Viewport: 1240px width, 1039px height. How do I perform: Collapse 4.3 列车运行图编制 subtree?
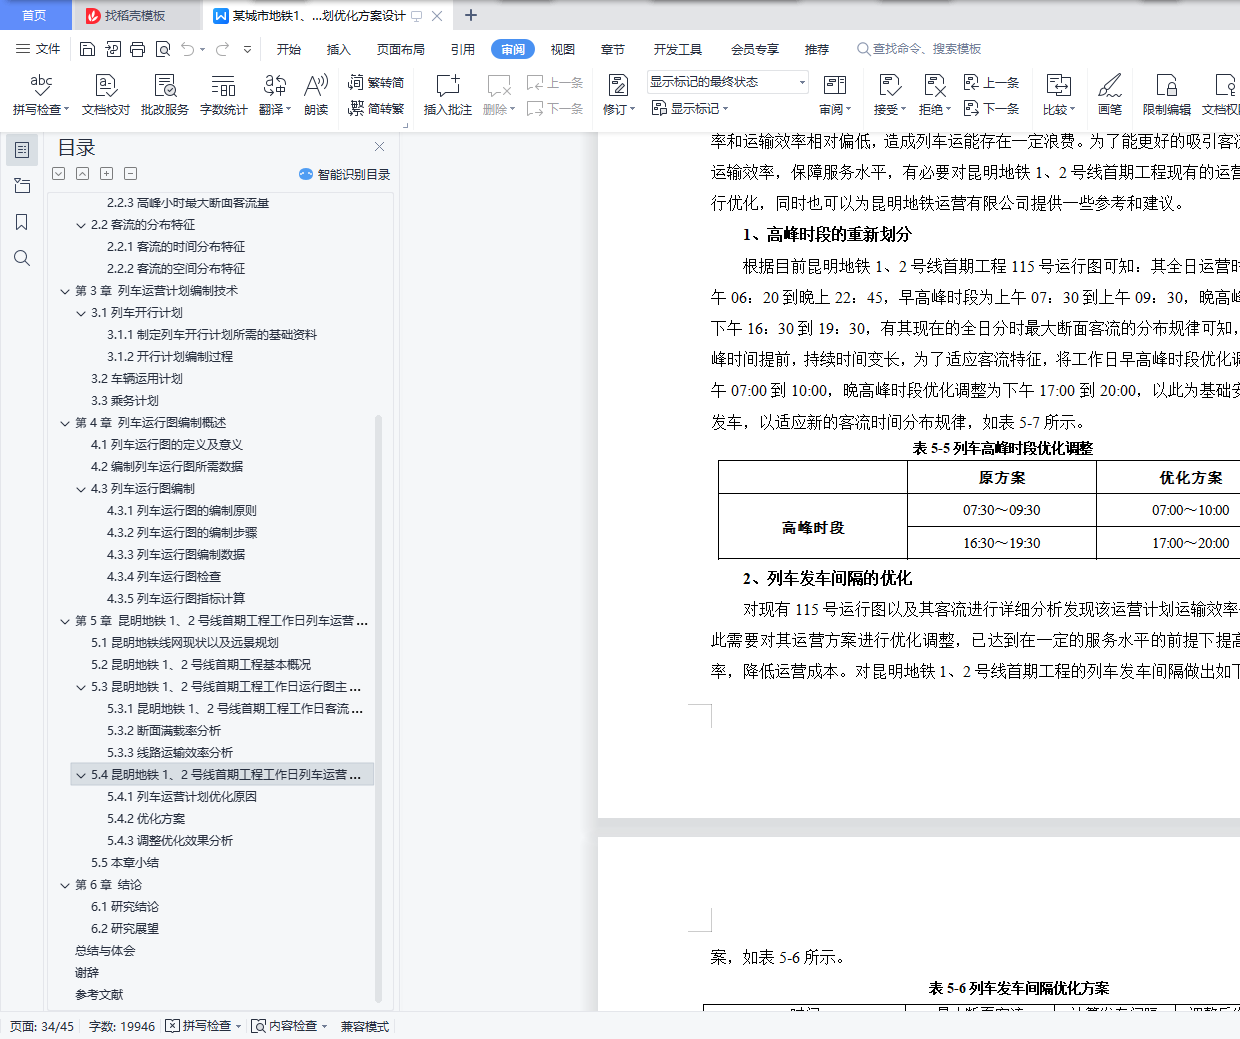81,489
